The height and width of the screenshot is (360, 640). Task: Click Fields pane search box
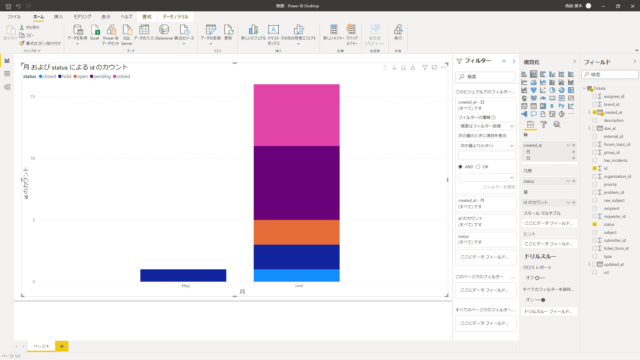(x=610, y=75)
